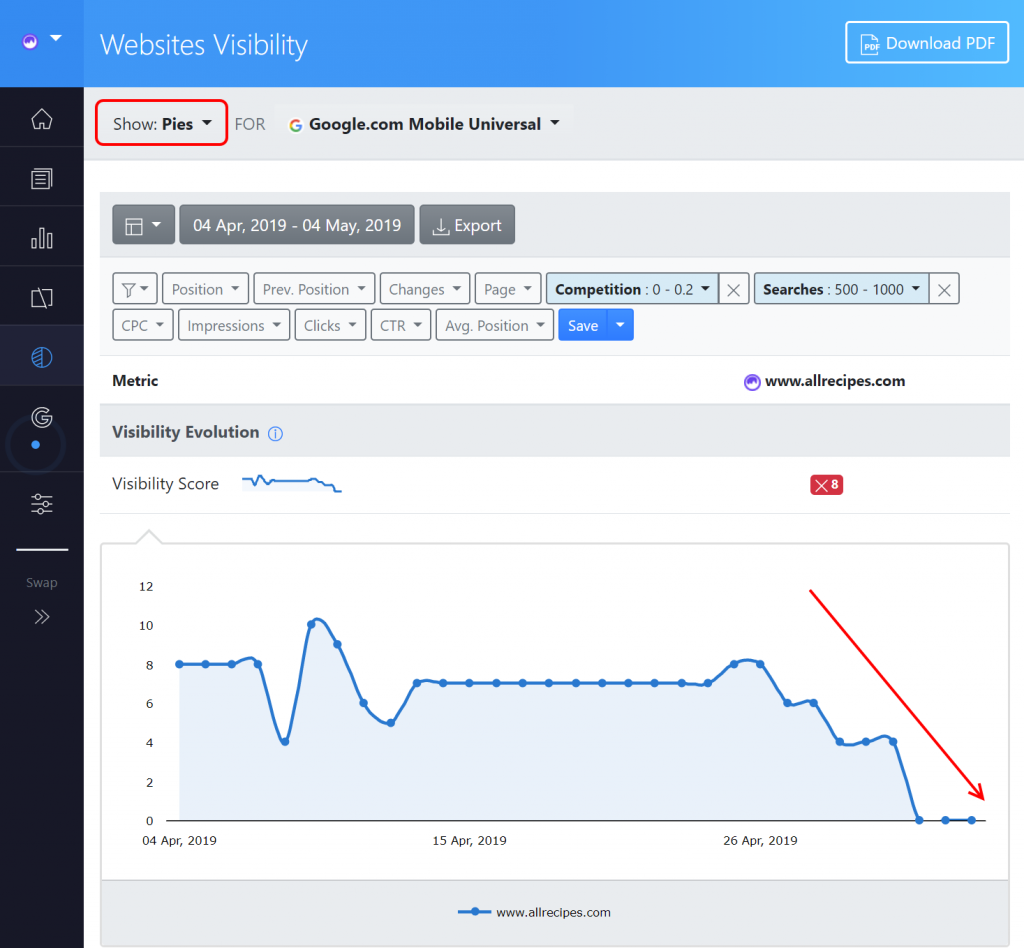Toggle www.allrecipes.com series in chart legend
This screenshot has width=1024, height=948.
click(534, 912)
